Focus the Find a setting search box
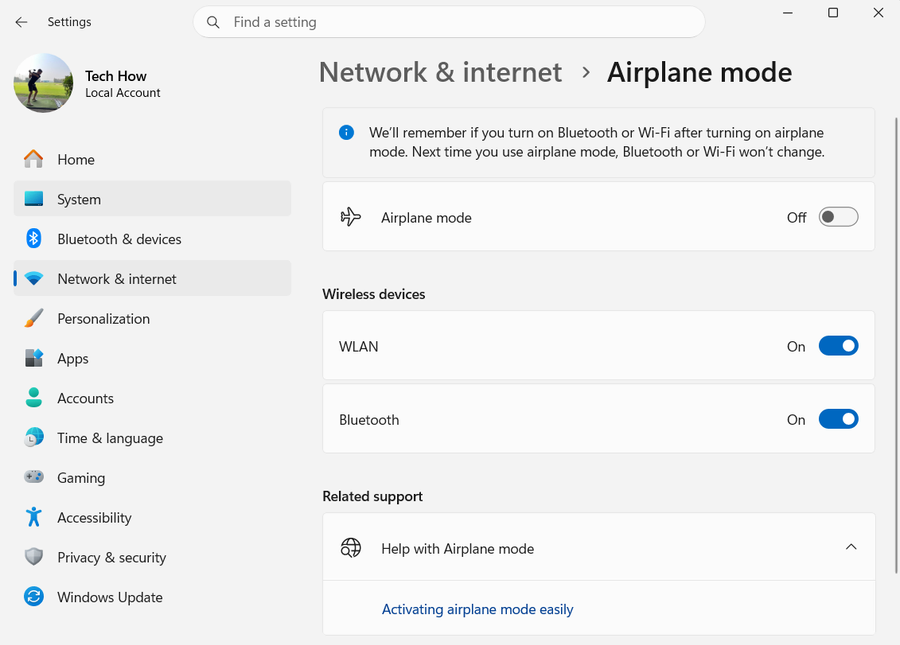900x645 pixels. coord(449,22)
